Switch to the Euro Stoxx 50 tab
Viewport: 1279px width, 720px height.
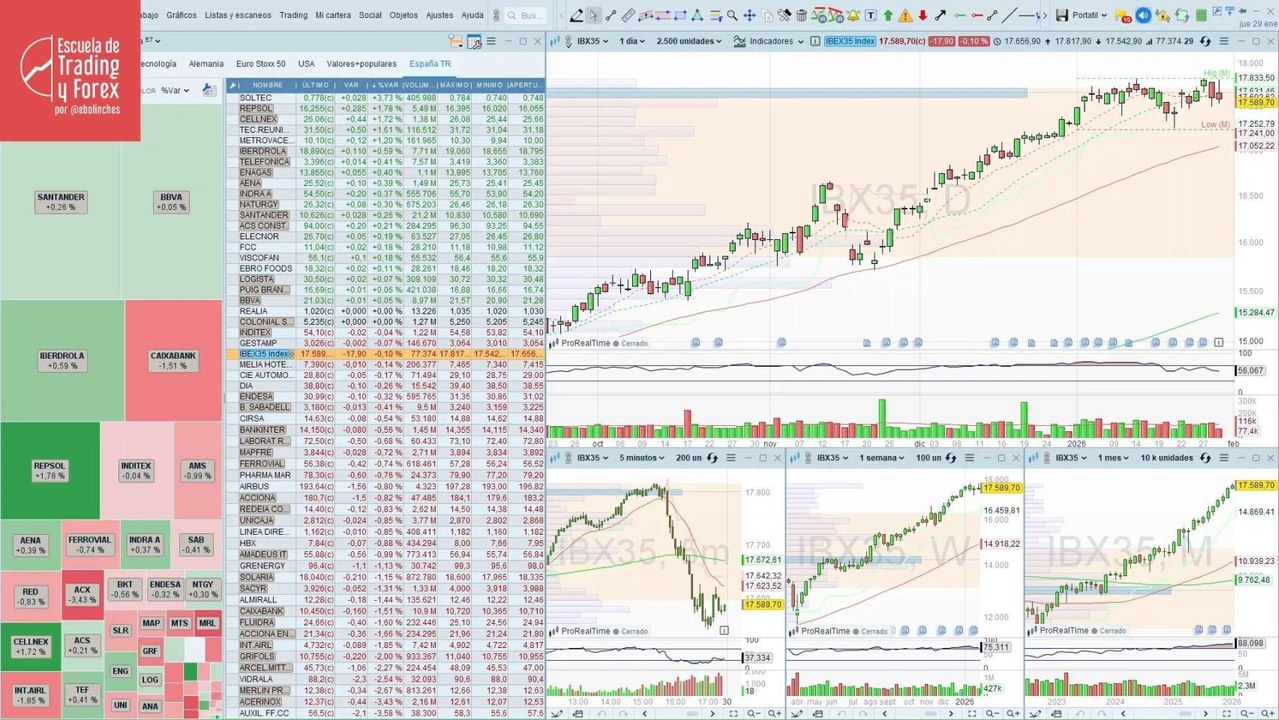point(260,64)
